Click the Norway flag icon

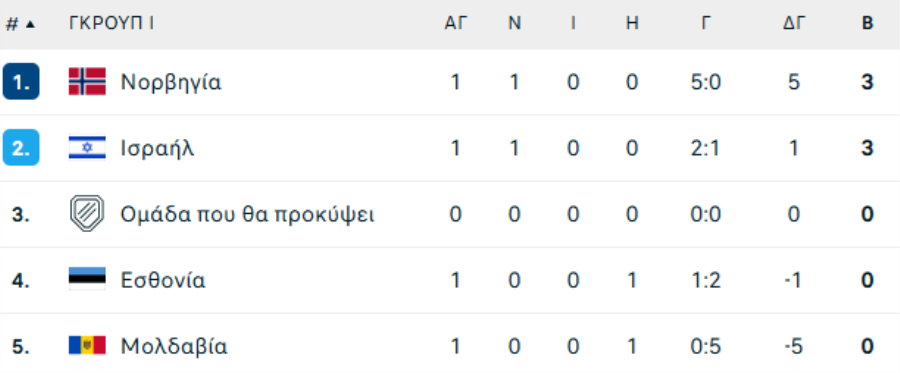[87, 81]
